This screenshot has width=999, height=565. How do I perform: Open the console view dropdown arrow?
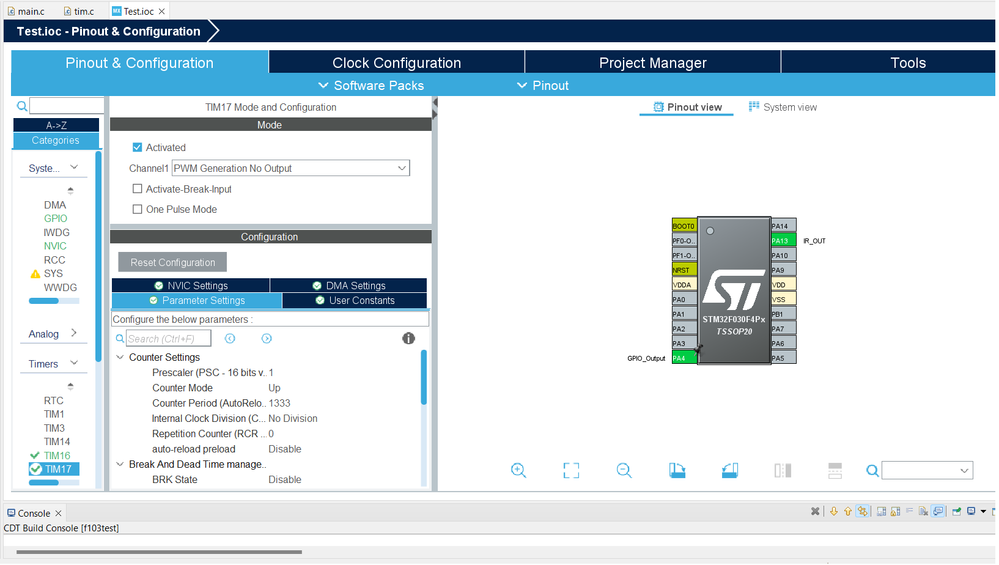984,511
